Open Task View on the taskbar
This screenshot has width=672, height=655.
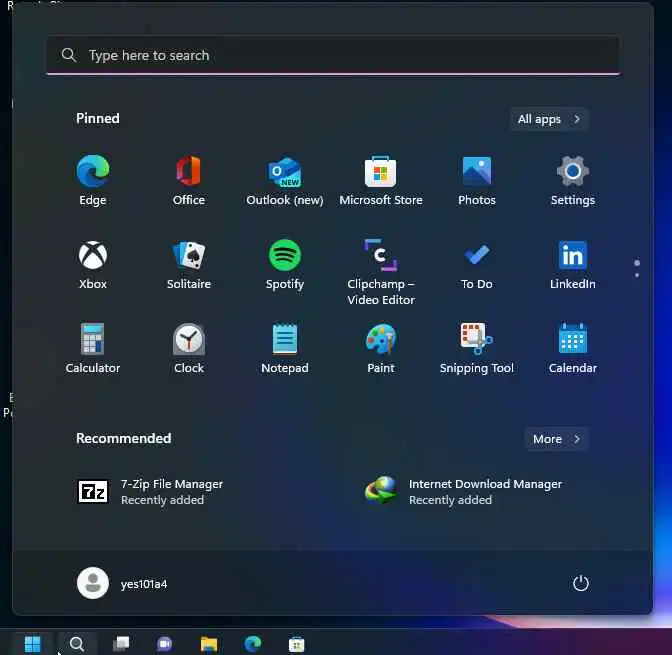click(121, 643)
